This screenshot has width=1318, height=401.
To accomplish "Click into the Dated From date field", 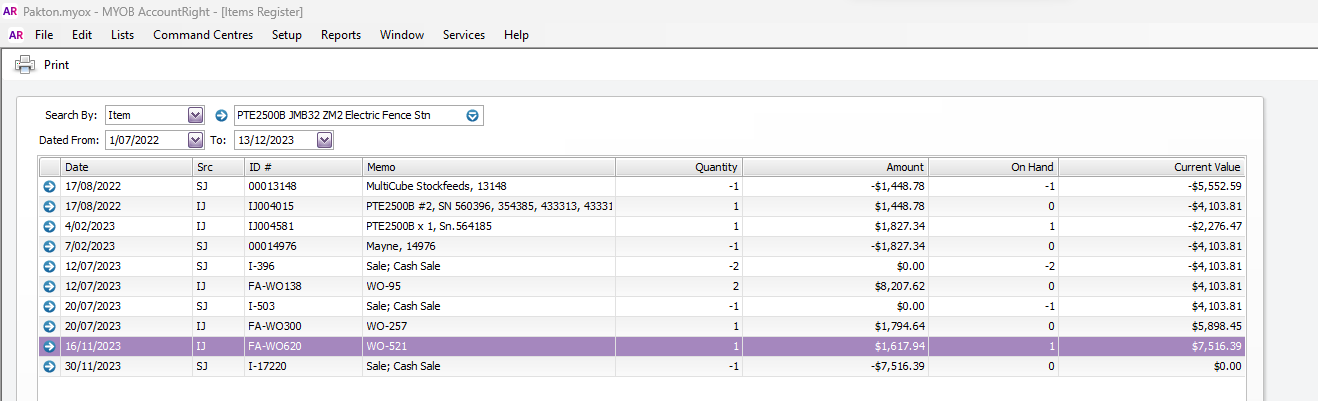I will tap(145, 140).
